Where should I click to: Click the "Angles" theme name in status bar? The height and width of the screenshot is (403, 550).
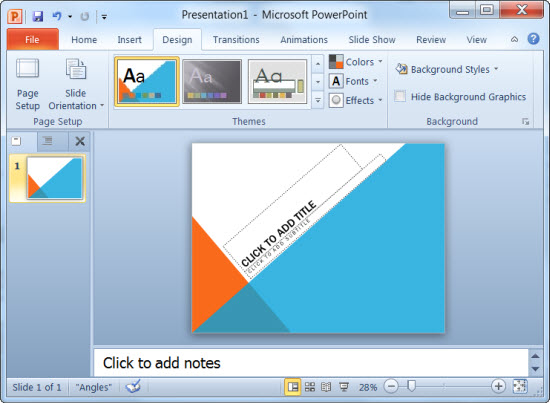click(94, 387)
